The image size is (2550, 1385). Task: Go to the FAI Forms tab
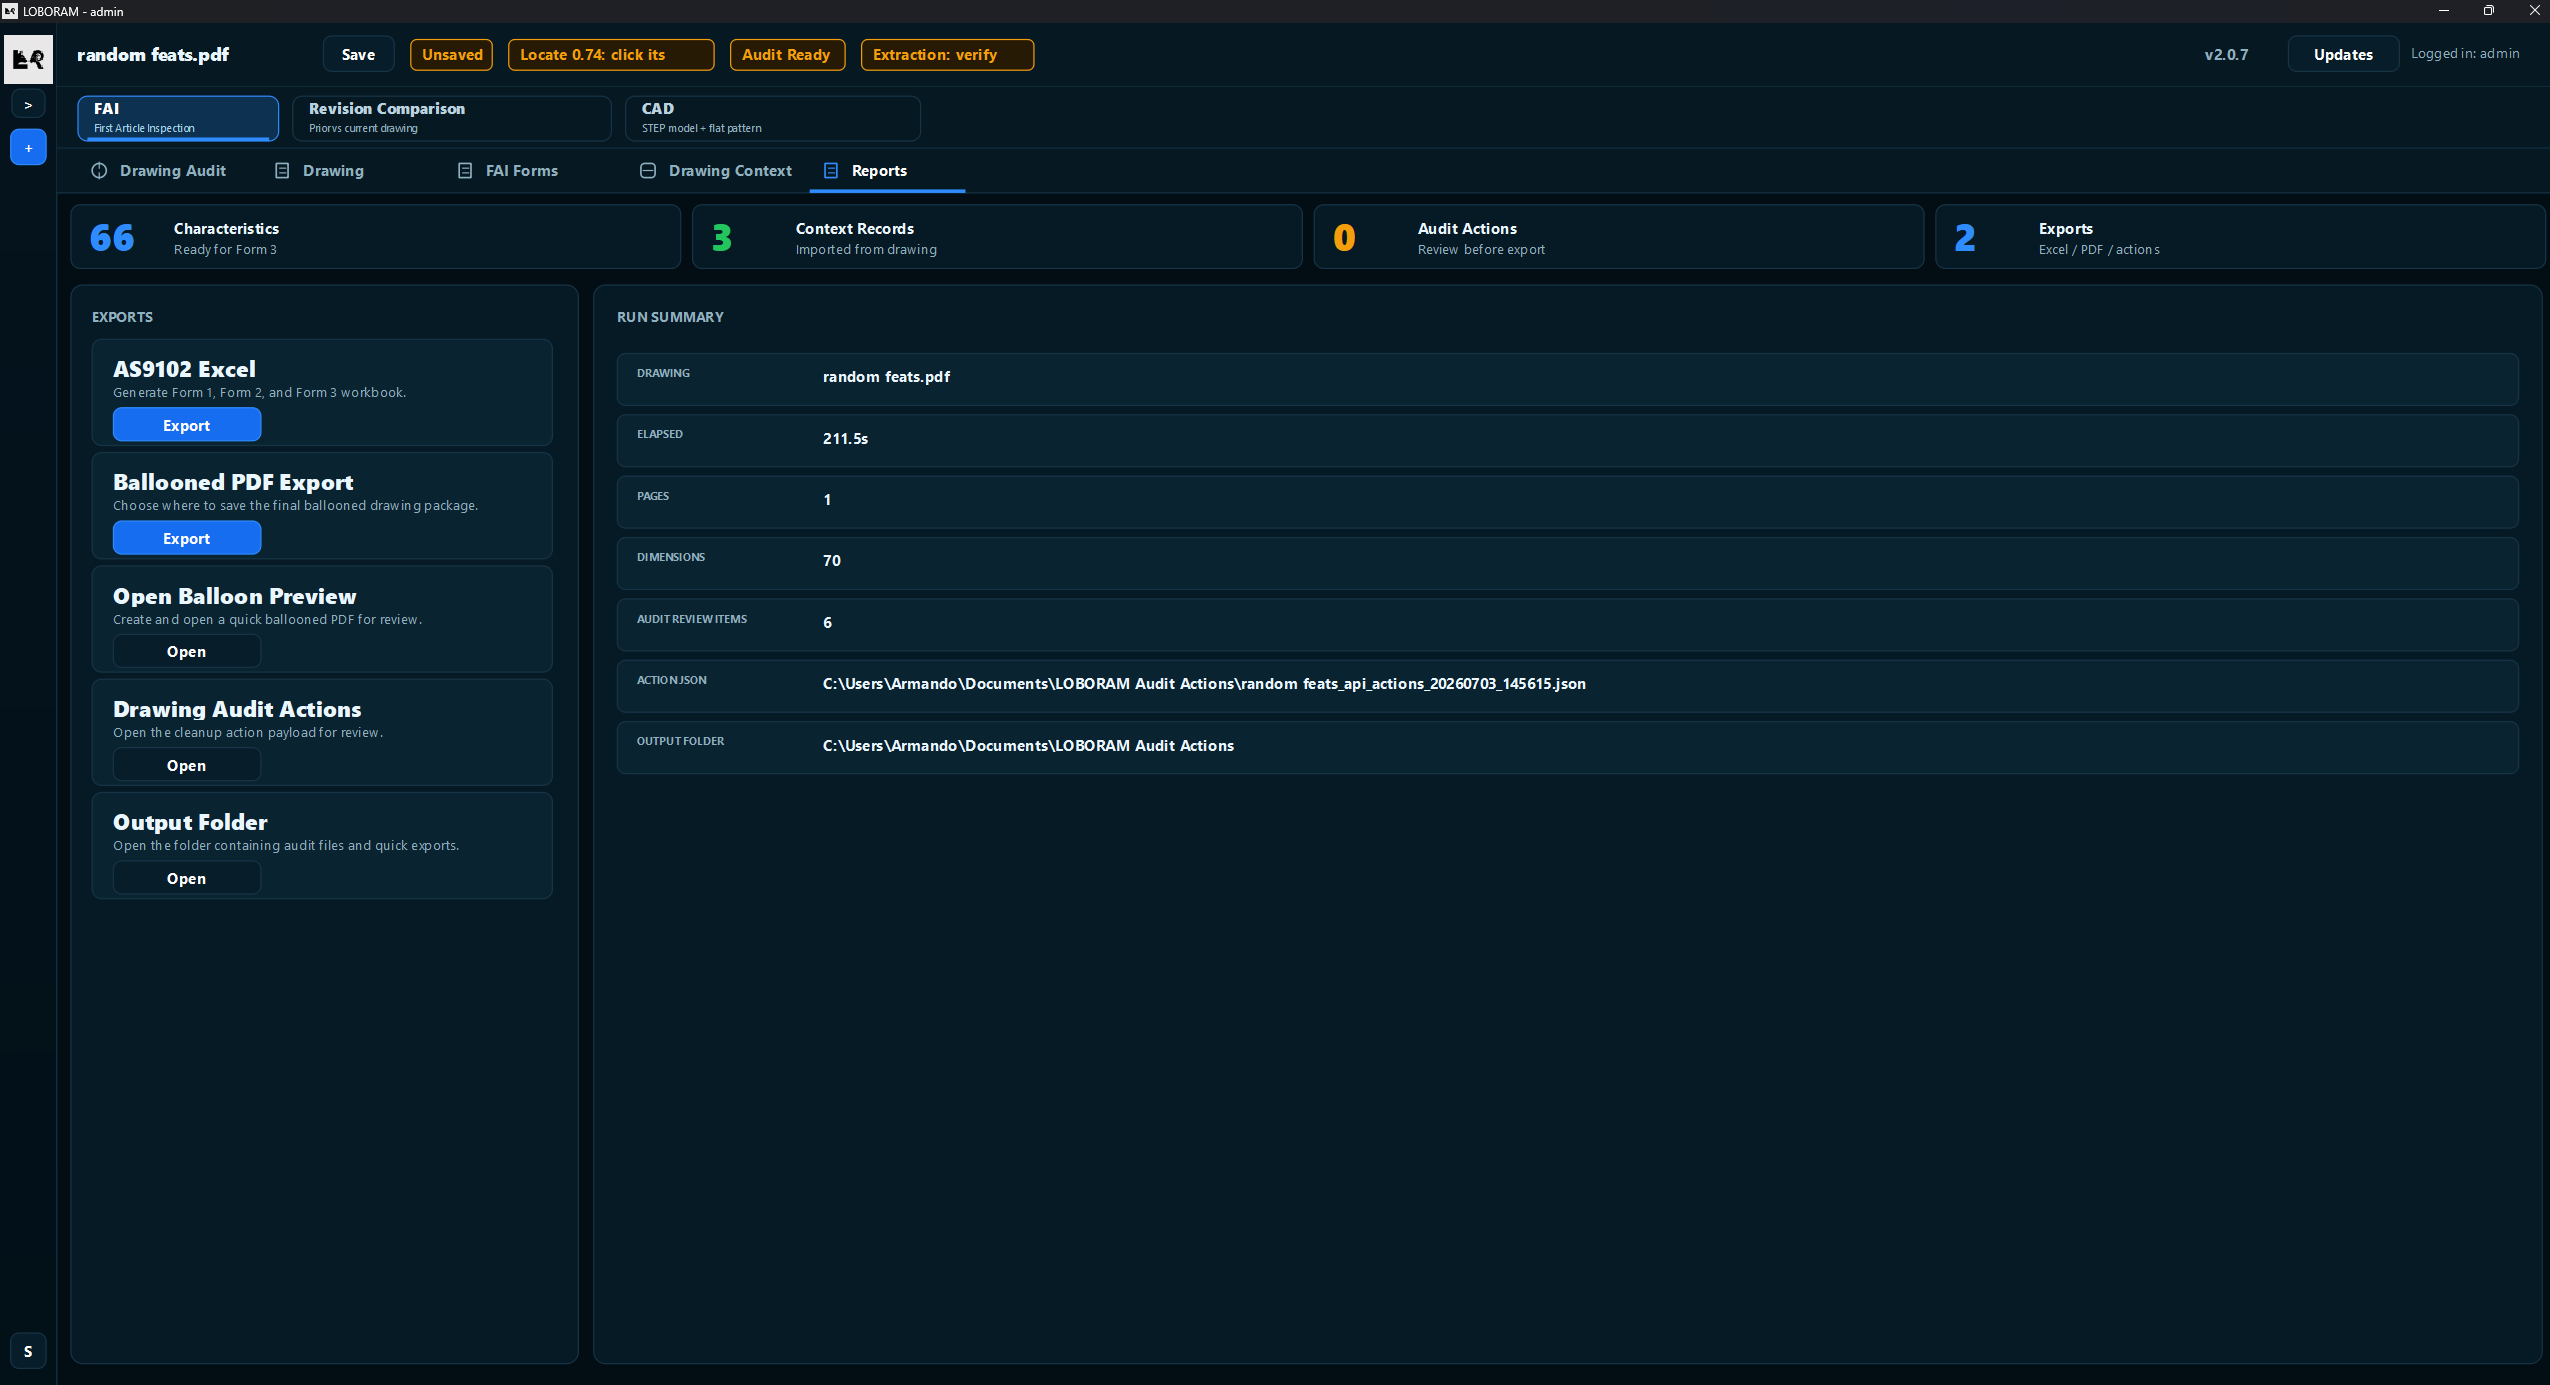coord(509,171)
